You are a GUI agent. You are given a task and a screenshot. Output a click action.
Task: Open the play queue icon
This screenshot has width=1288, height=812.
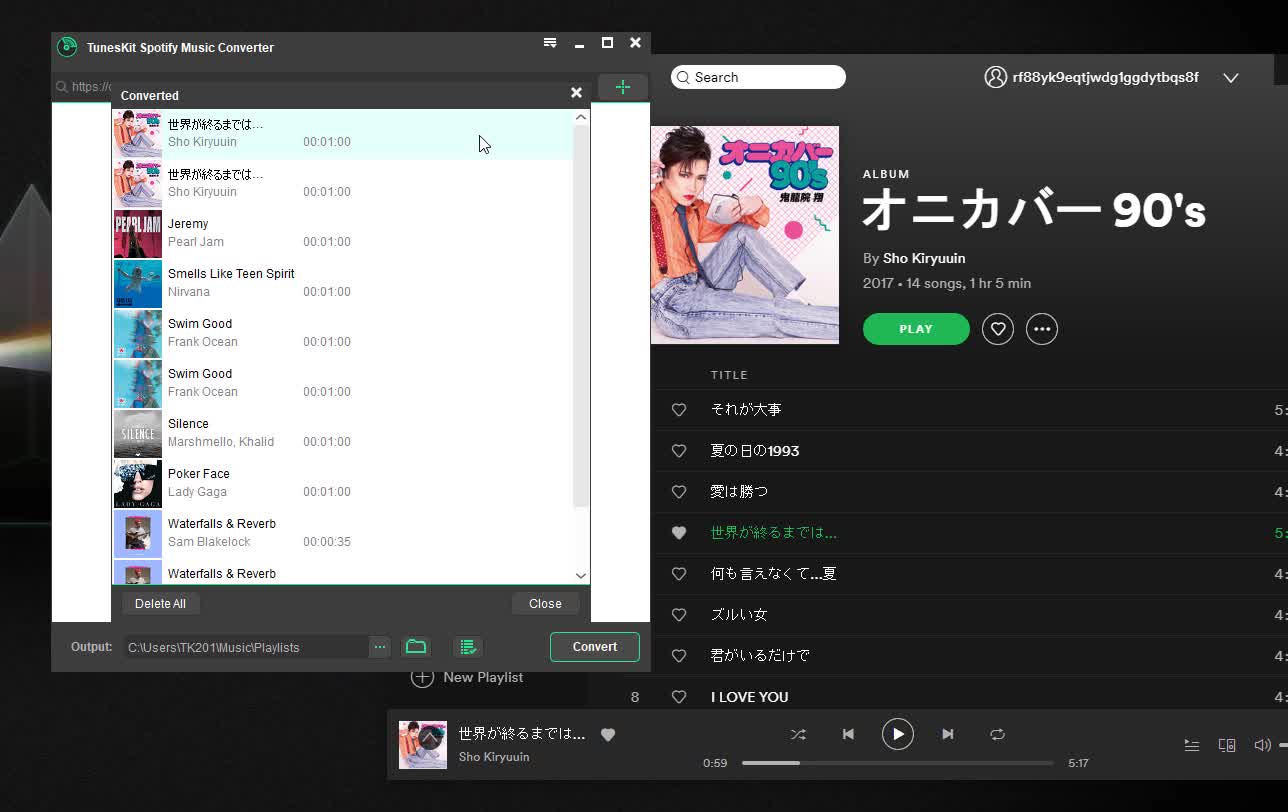(x=1192, y=745)
